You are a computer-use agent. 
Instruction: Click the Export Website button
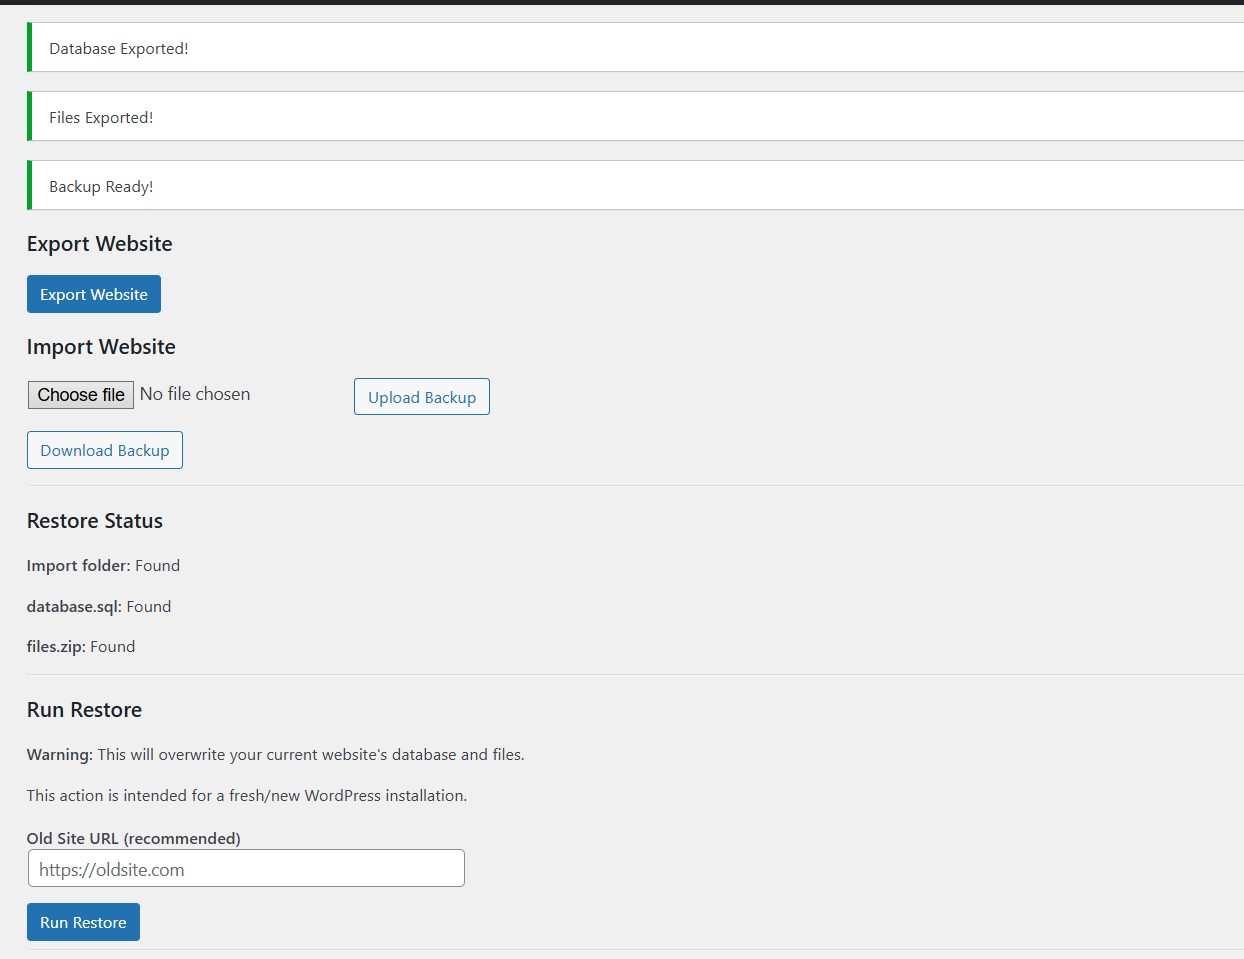click(93, 294)
